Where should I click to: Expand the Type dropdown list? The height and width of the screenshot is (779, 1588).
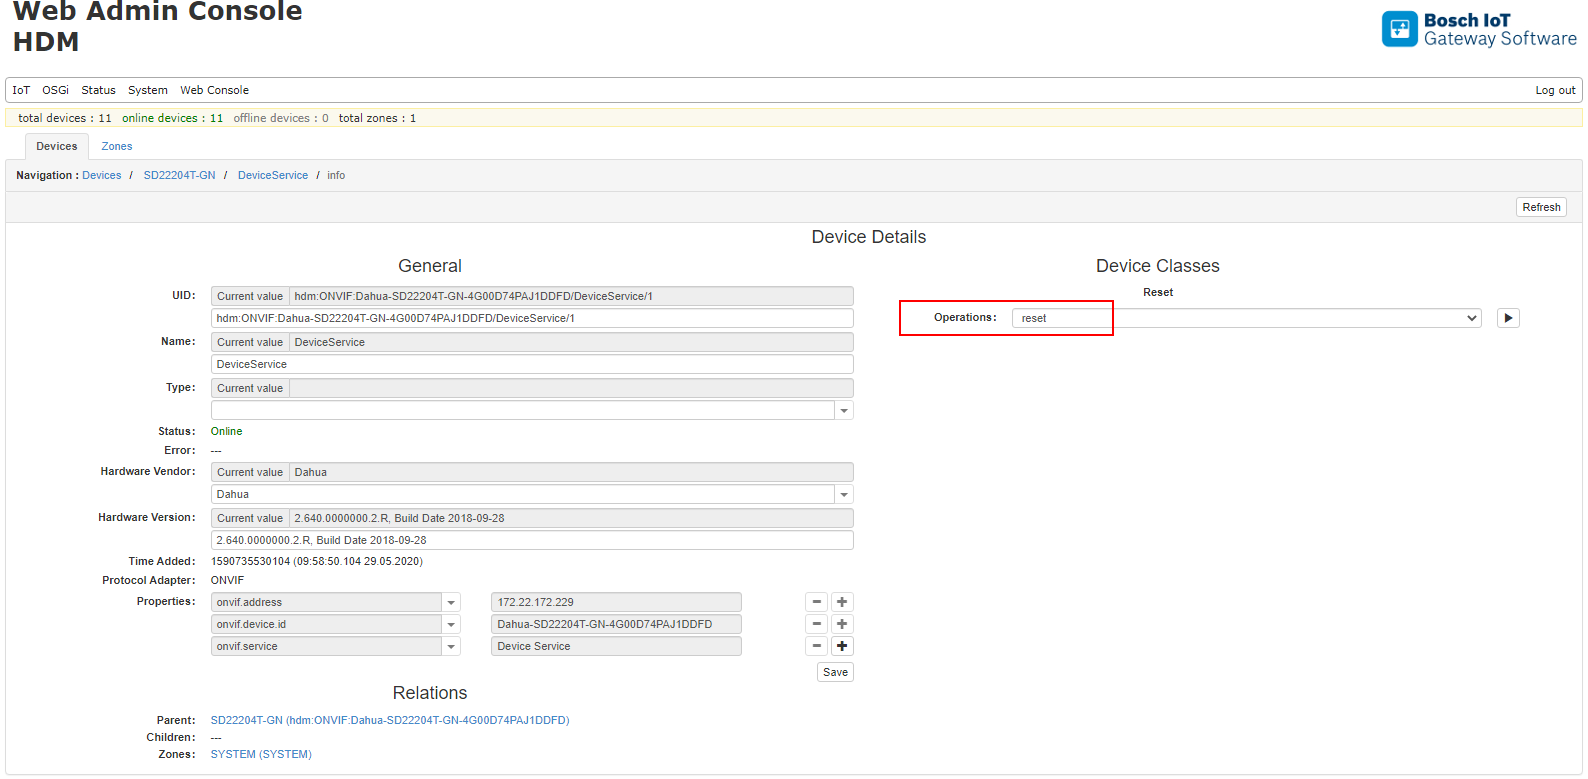point(844,411)
